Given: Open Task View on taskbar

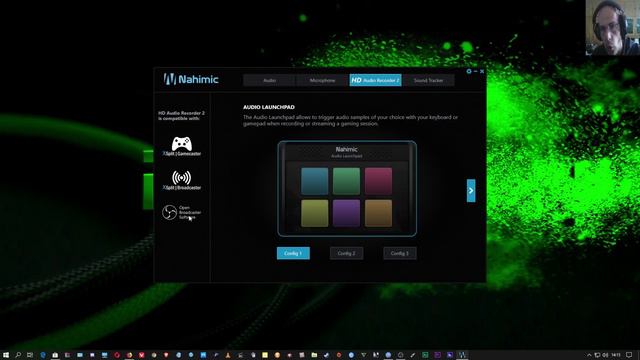Looking at the screenshot, I should coord(30,355).
